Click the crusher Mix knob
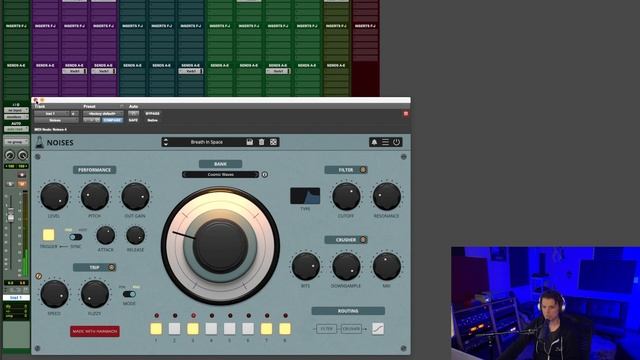Screen dimensions: 640x360 tap(387, 267)
